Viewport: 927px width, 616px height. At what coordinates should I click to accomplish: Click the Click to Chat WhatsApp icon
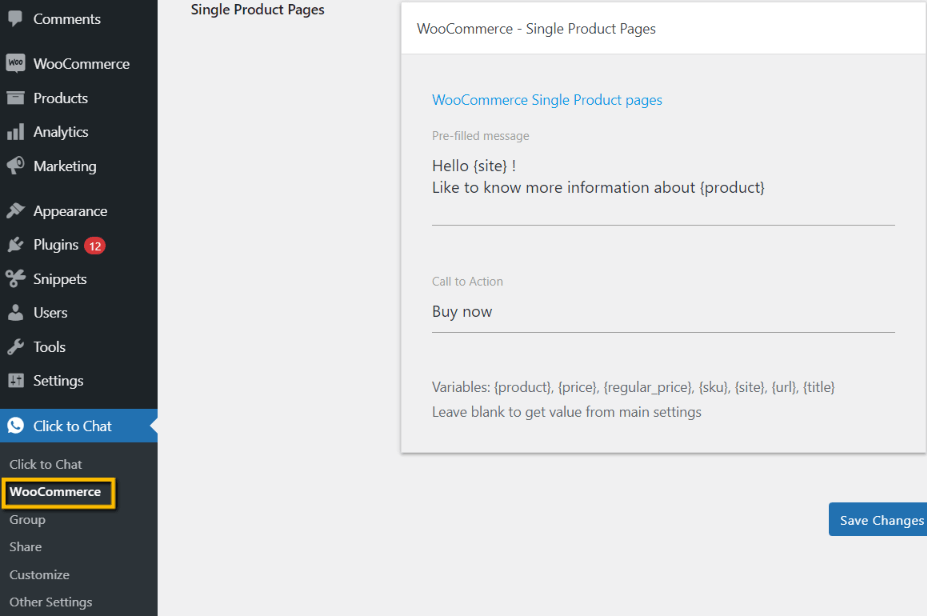pos(15,426)
